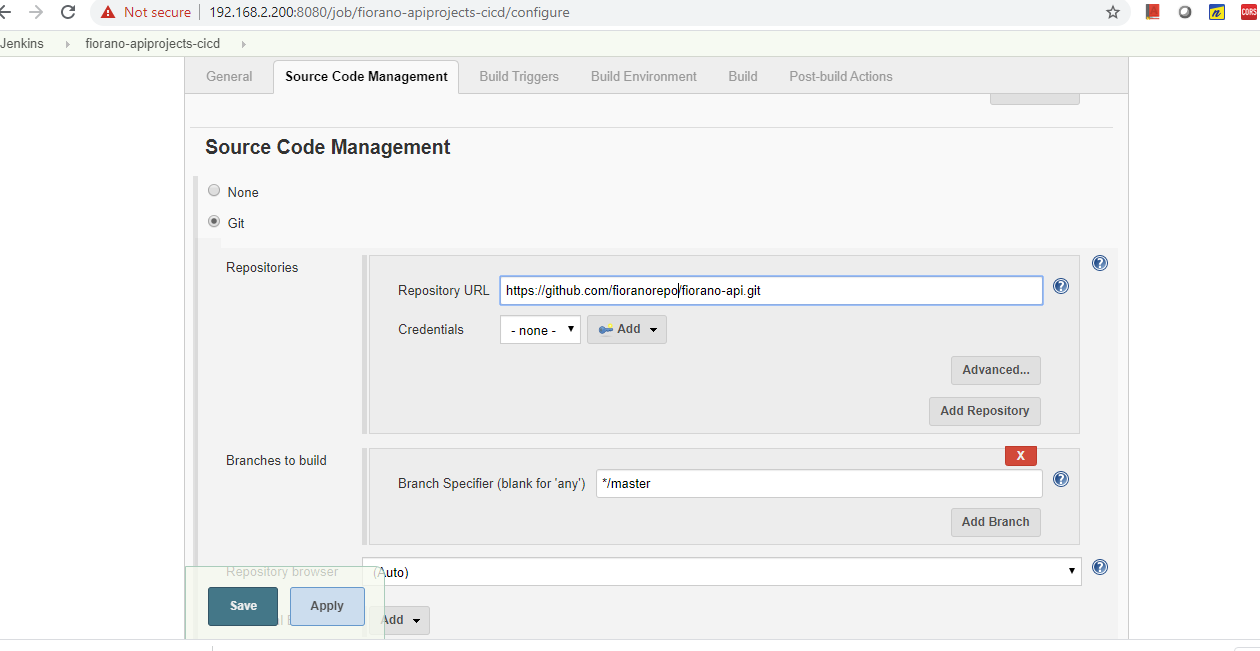Click the Advanced... button
Image resolution: width=1260 pixels, height=651 pixels.
[x=996, y=370]
